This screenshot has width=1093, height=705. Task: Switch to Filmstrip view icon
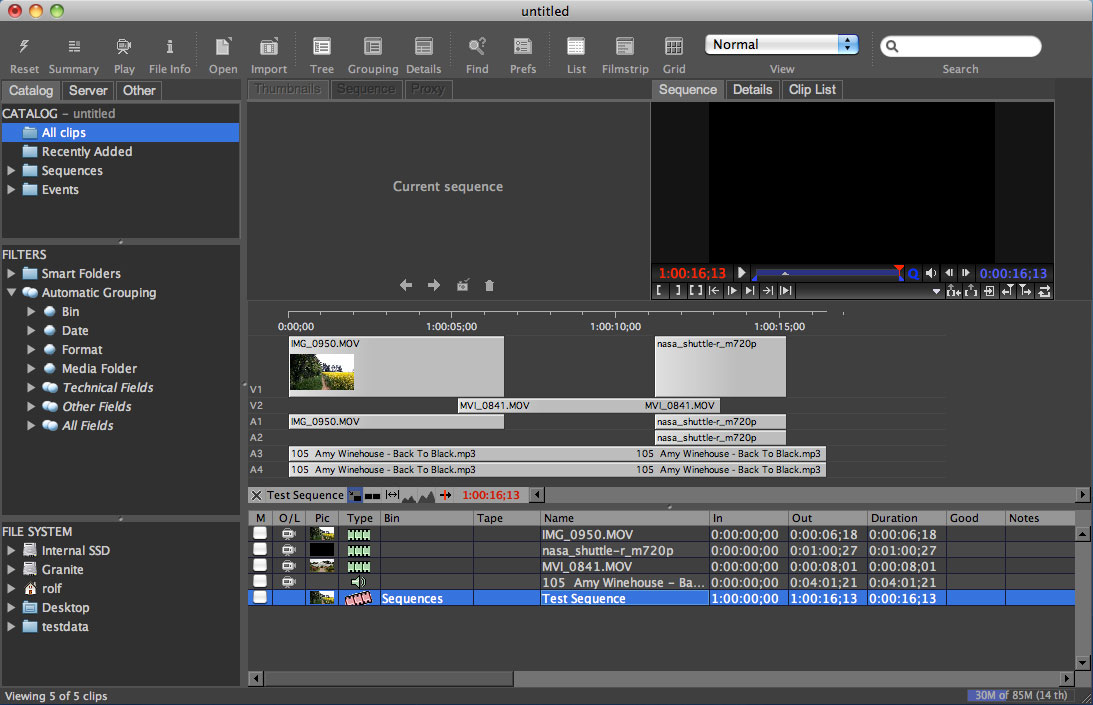click(x=625, y=47)
